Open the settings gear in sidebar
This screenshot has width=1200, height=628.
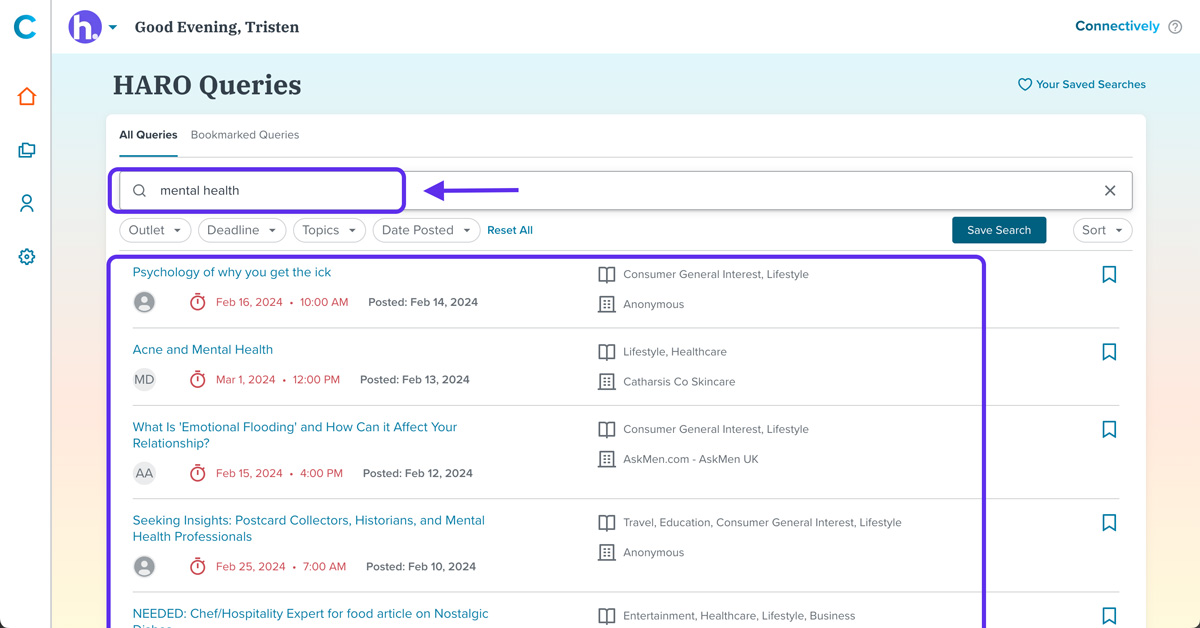coord(27,257)
